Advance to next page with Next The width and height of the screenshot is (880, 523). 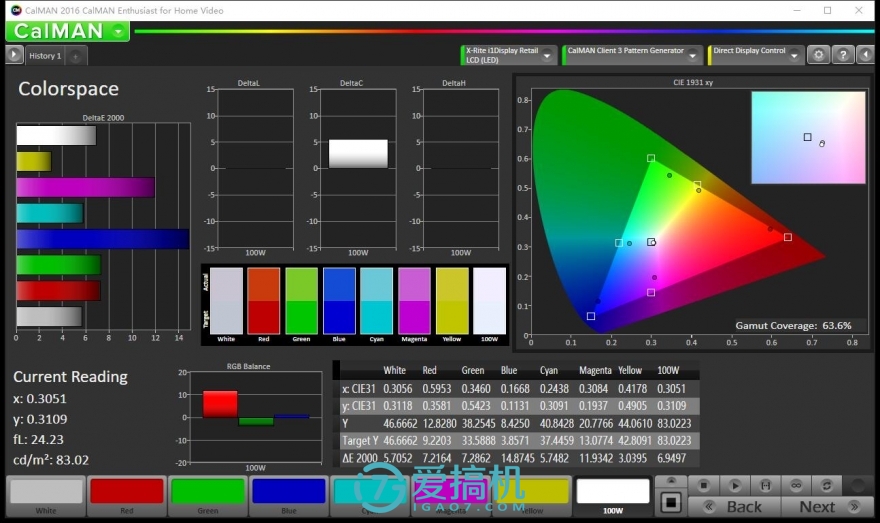tap(827, 507)
